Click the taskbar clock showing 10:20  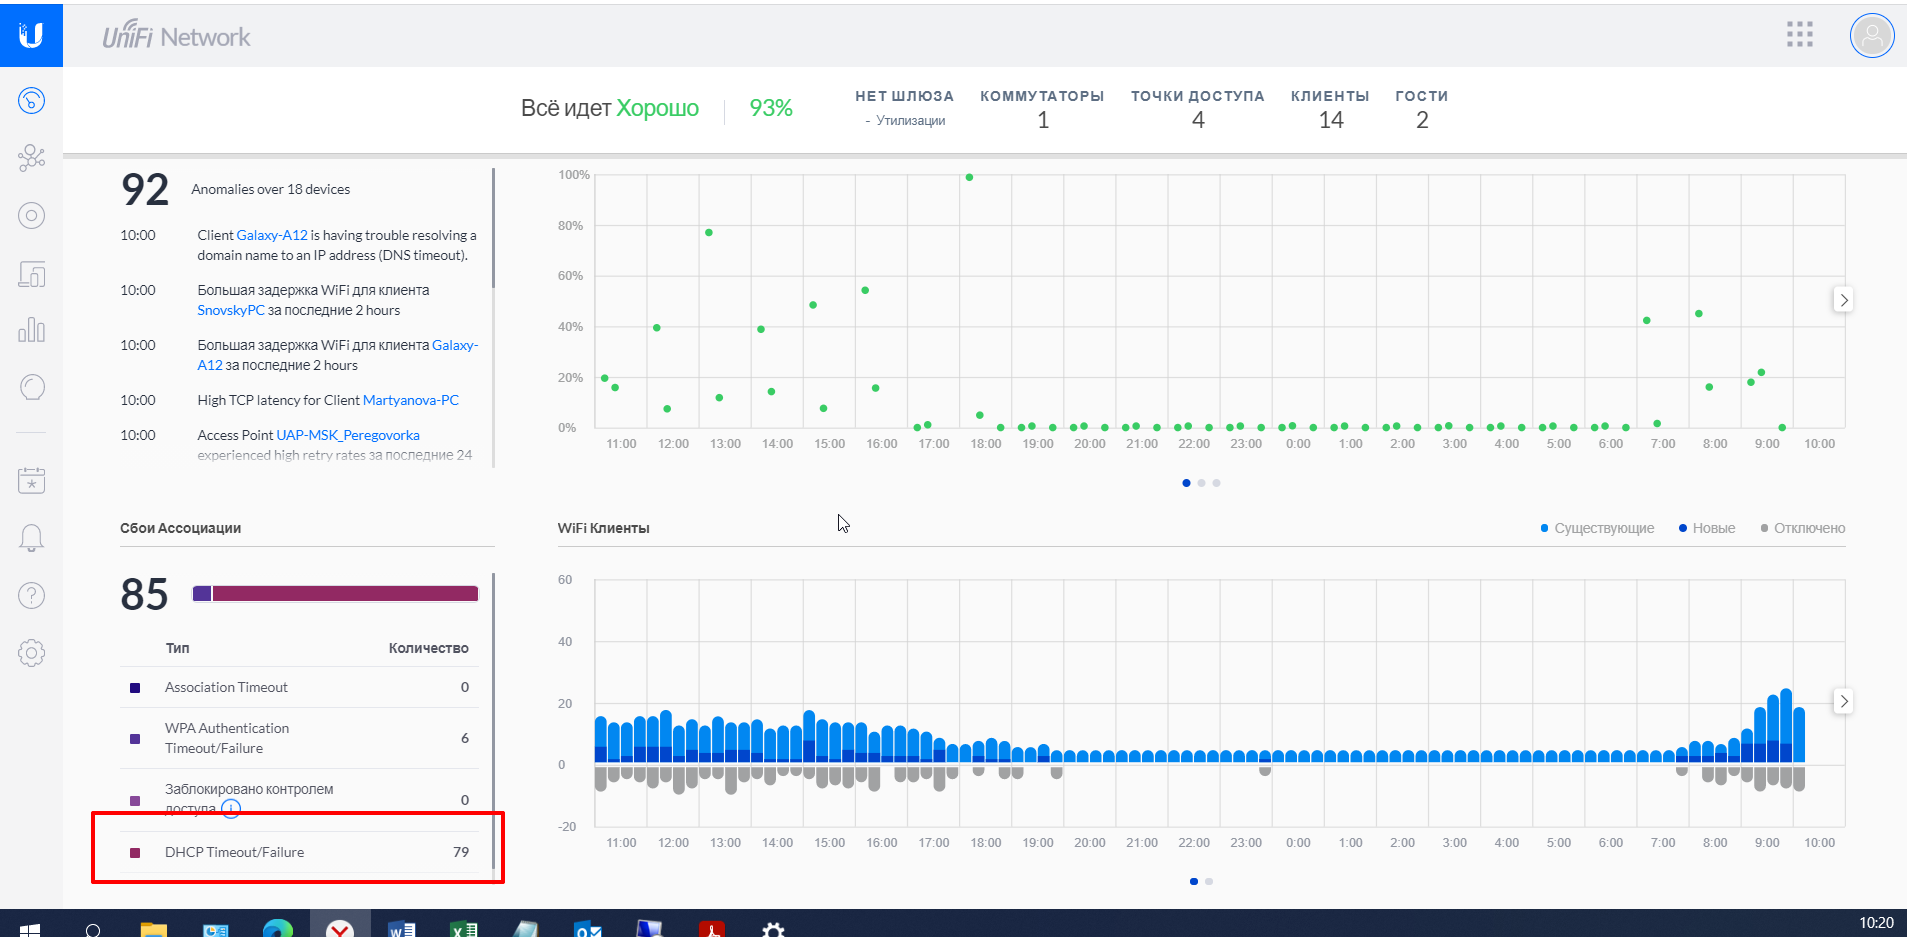[1876, 923]
